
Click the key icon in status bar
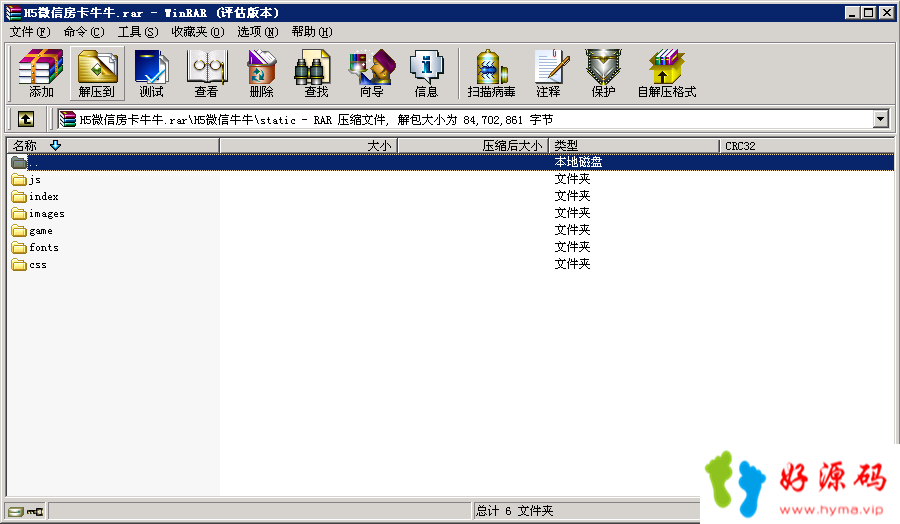coord(35,511)
